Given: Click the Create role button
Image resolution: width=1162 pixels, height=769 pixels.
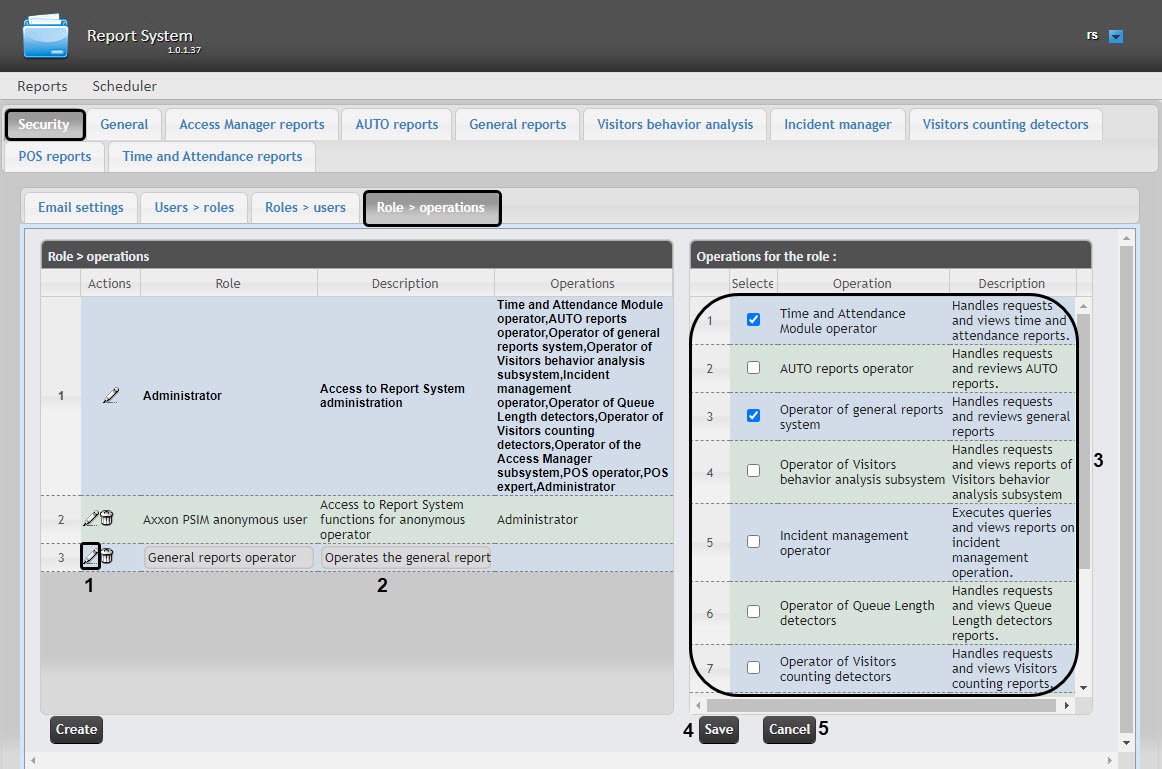Looking at the screenshot, I should pos(76,729).
